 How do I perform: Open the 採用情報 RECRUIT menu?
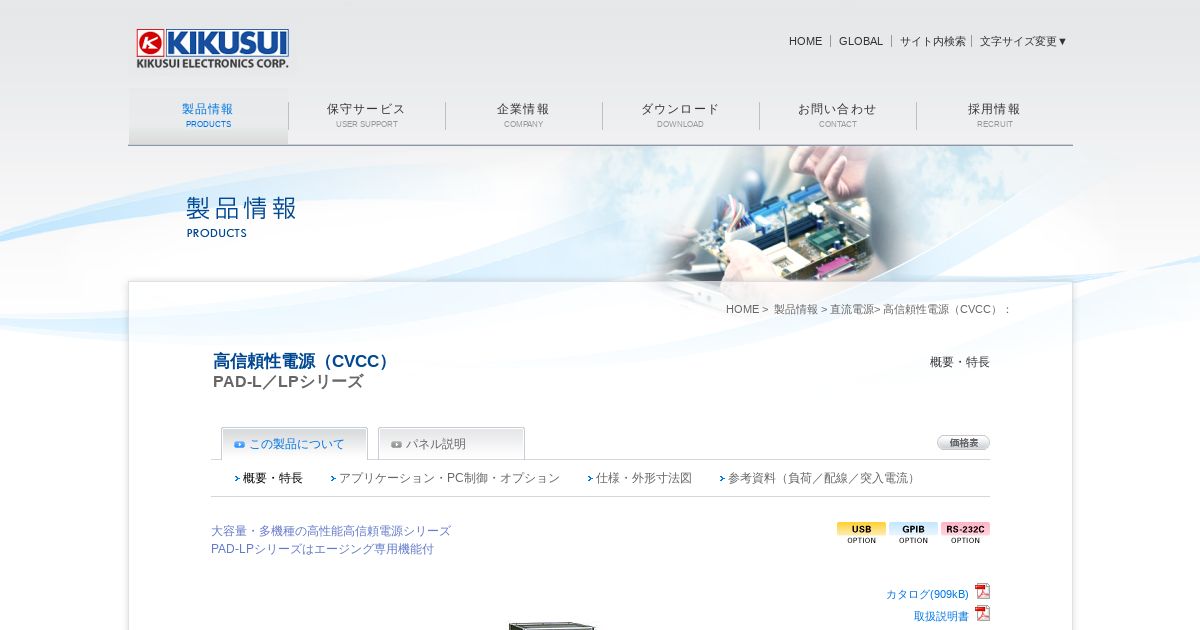click(x=994, y=116)
